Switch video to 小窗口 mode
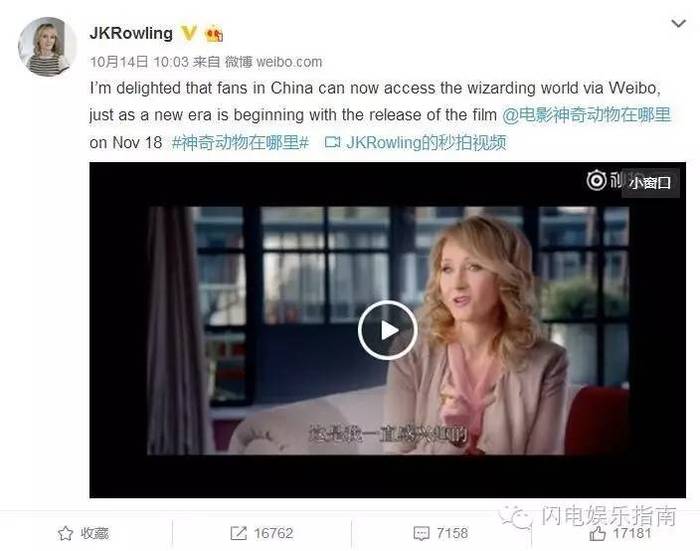 650,183
